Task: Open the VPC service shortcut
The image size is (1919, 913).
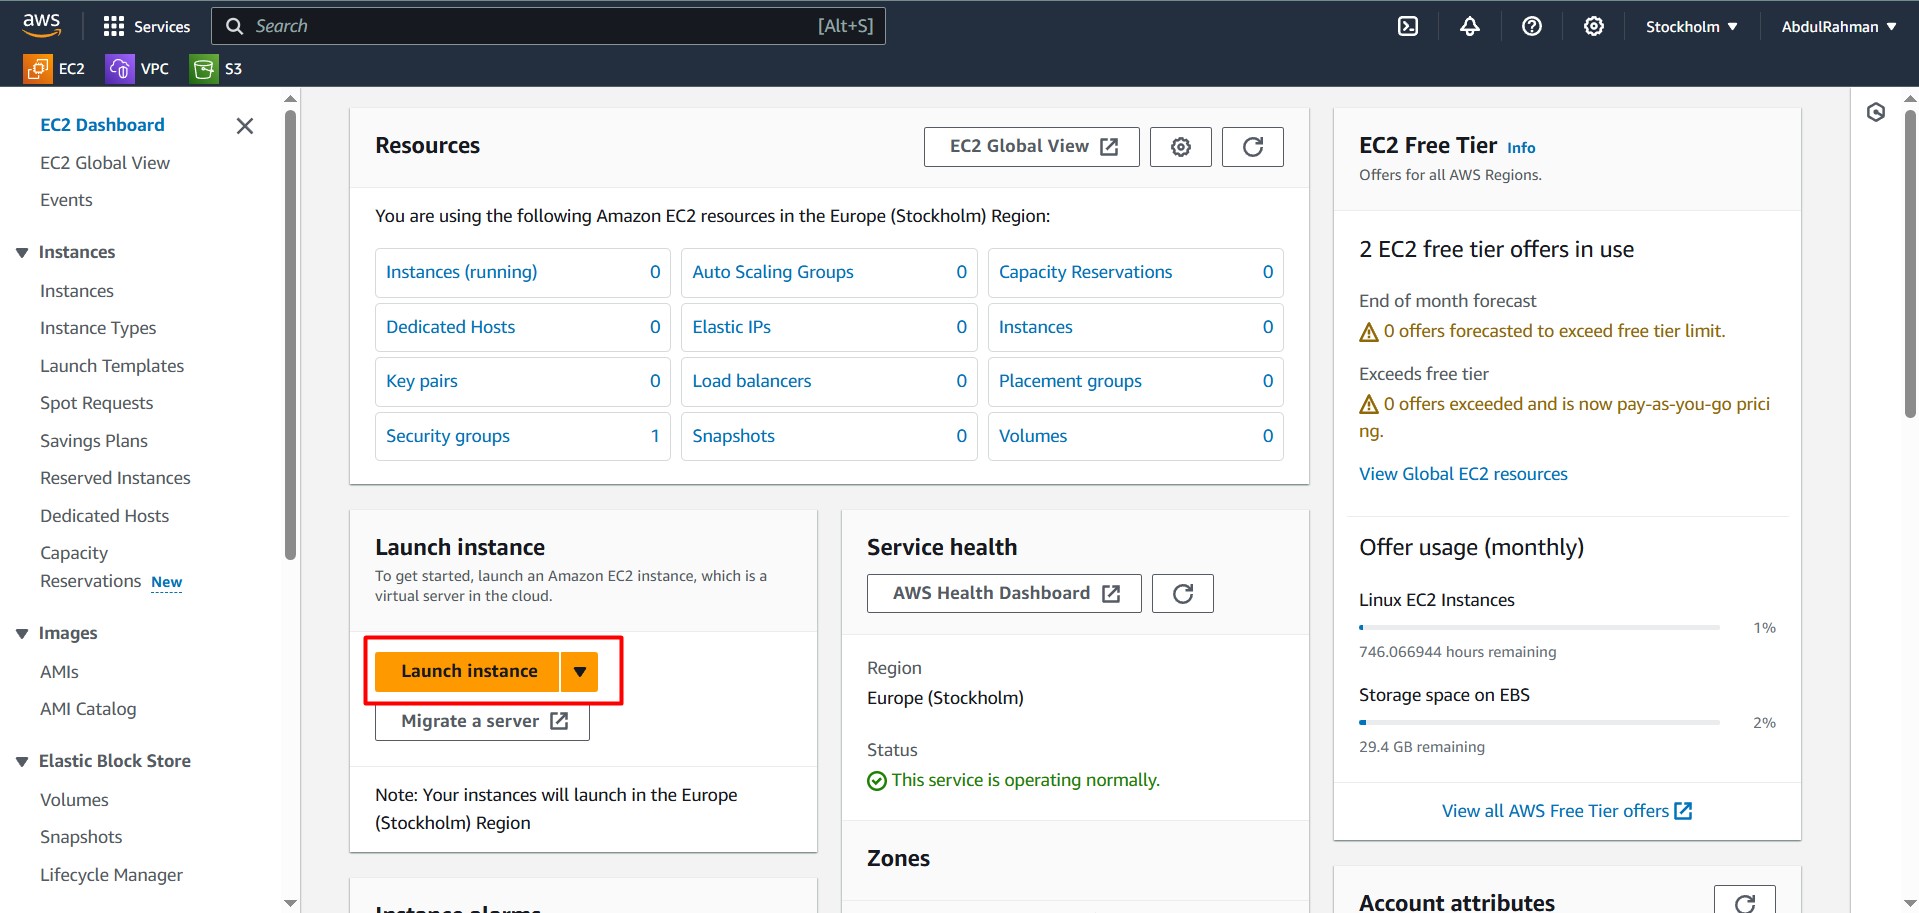Action: tap(138, 68)
